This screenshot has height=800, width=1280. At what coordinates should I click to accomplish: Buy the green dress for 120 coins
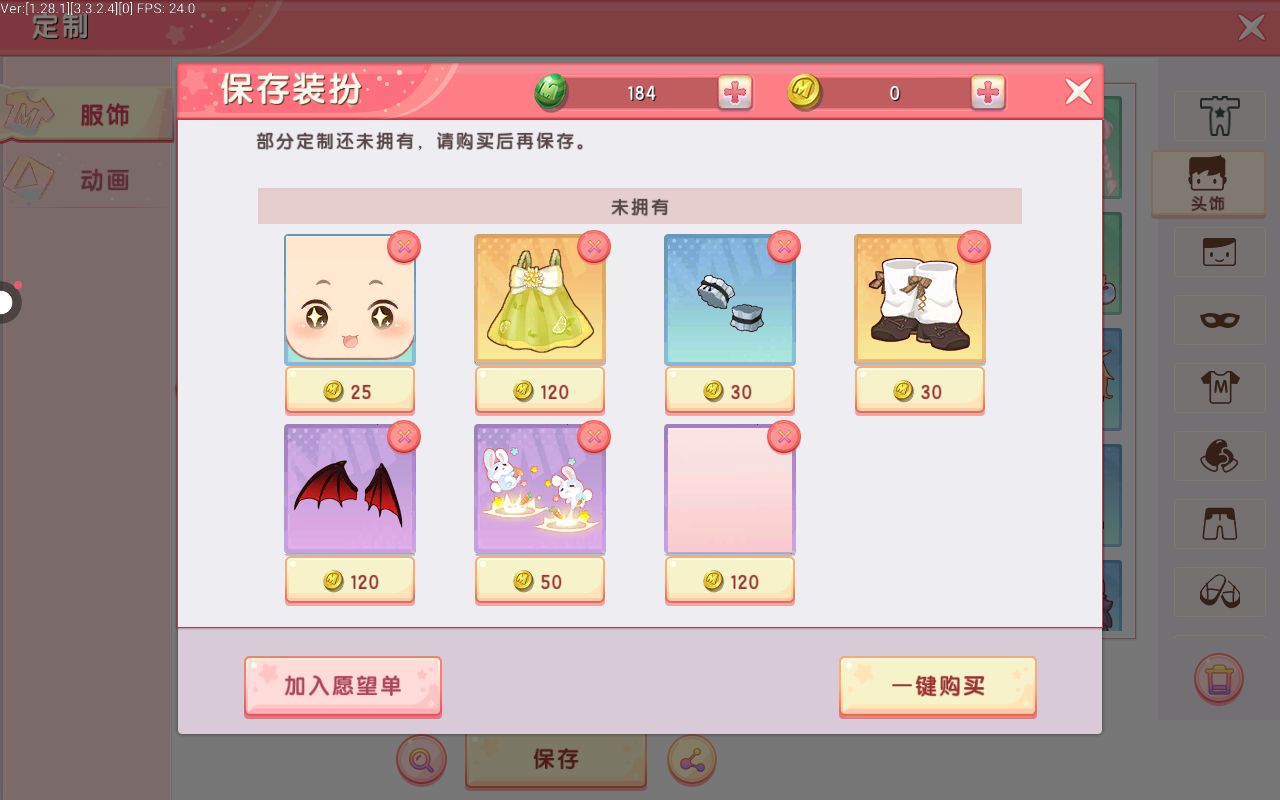(x=540, y=391)
